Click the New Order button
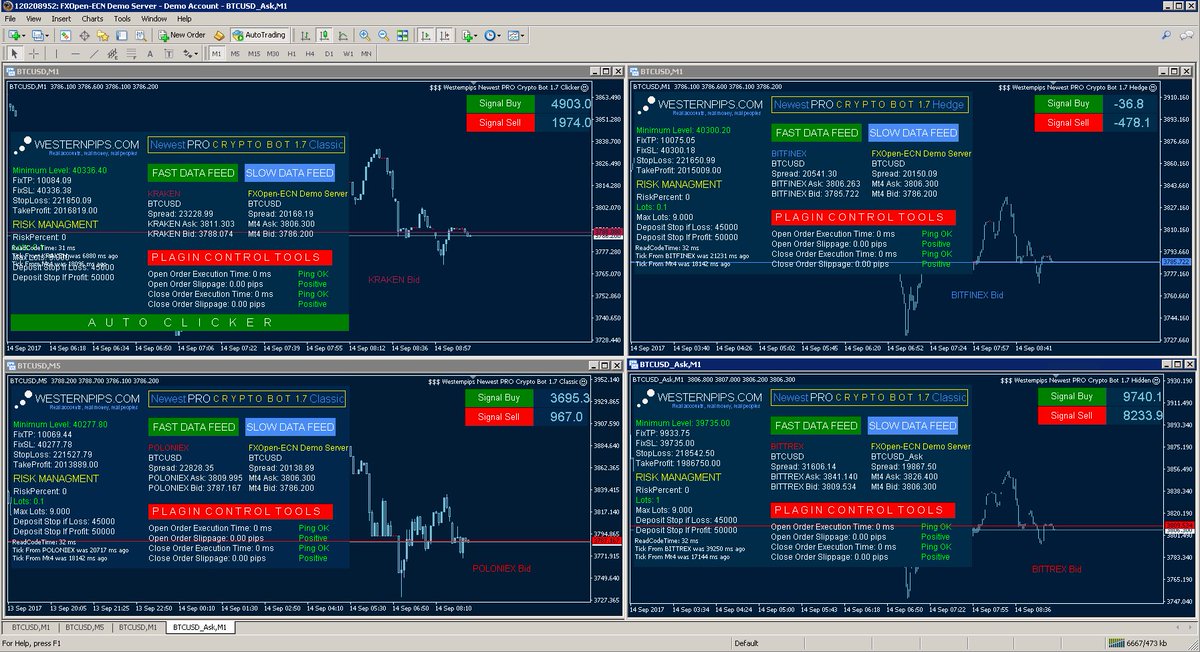This screenshot has width=1200, height=652. pyautogui.click(x=181, y=35)
